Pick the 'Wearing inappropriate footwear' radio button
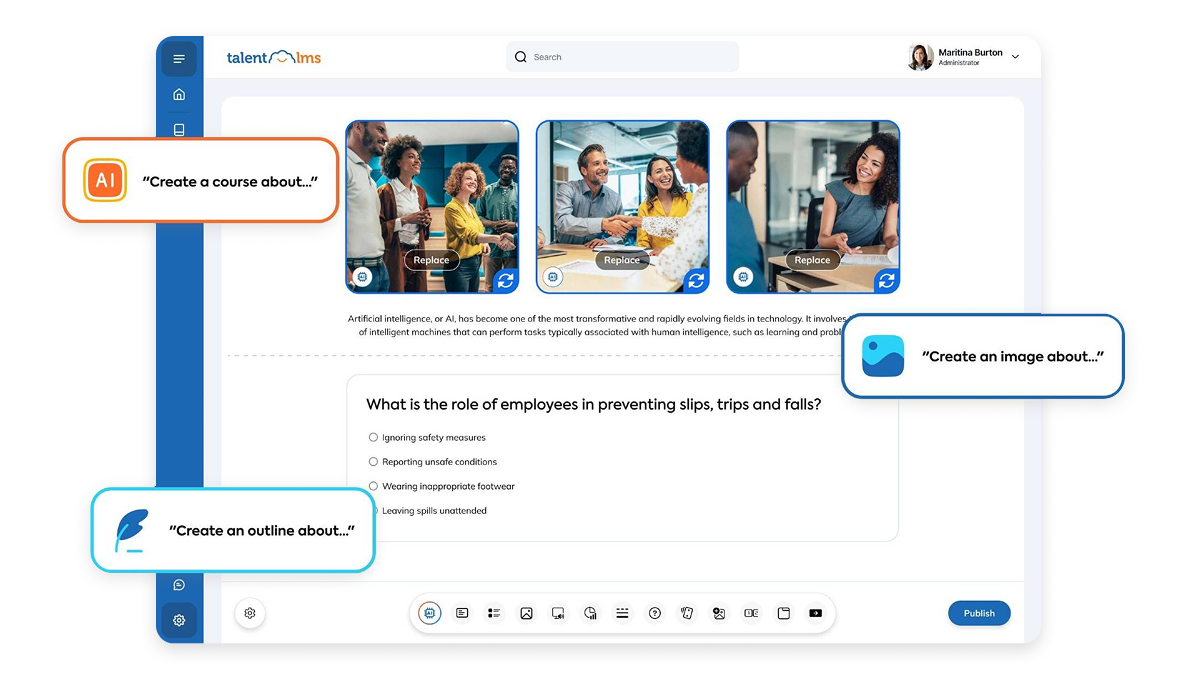This screenshot has height=680, width=1188. click(373, 486)
